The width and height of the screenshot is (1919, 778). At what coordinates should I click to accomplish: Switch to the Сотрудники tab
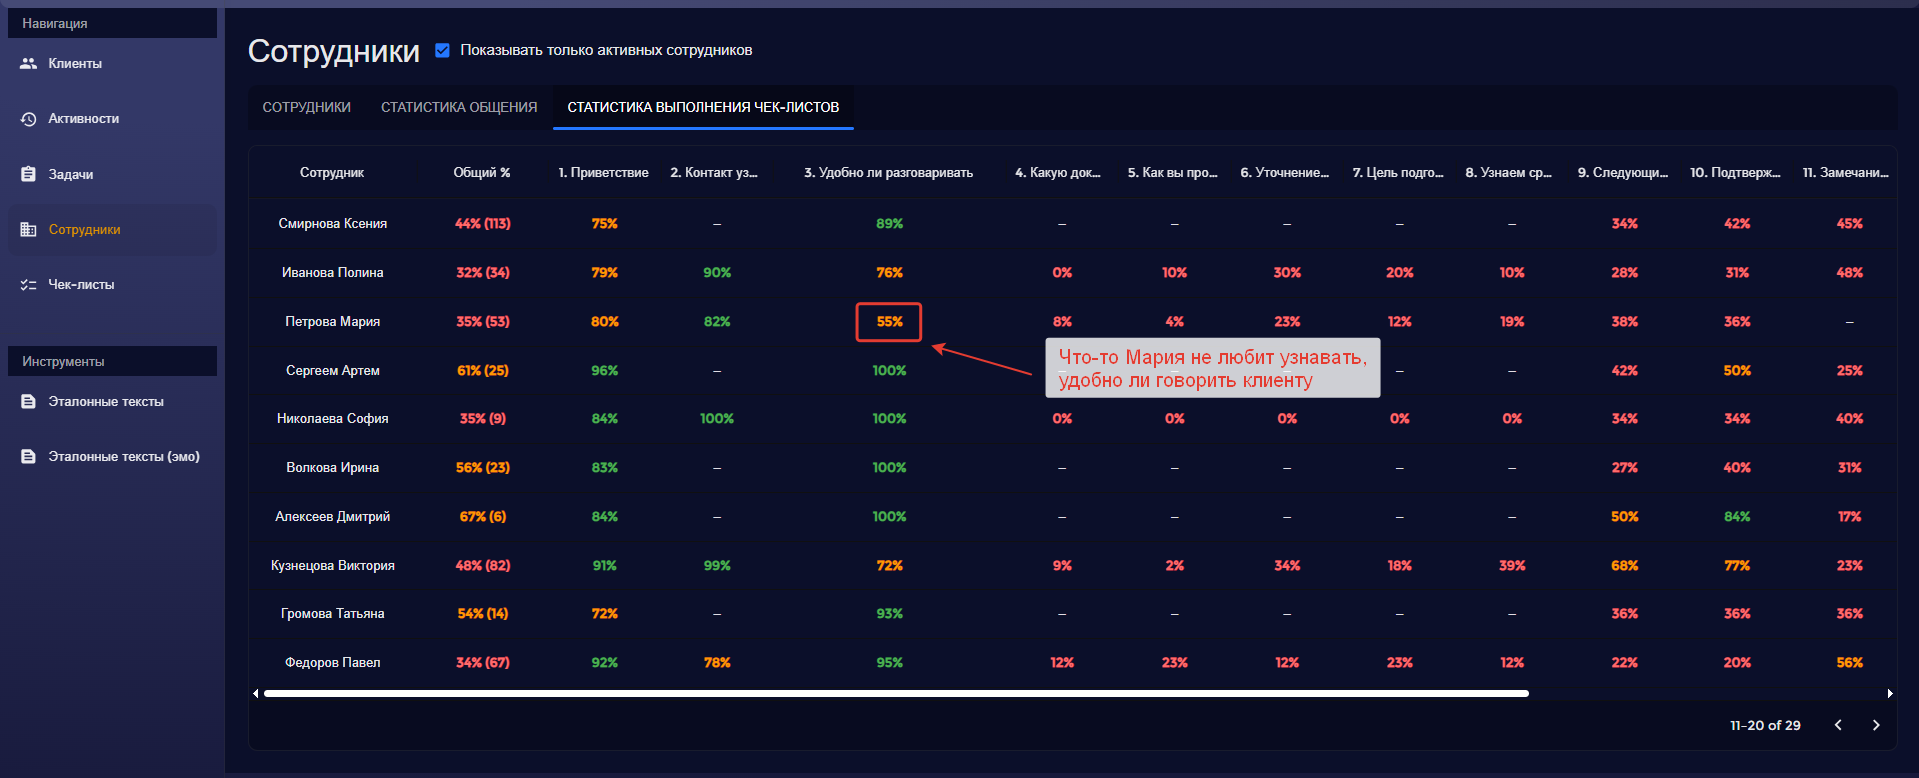[306, 107]
